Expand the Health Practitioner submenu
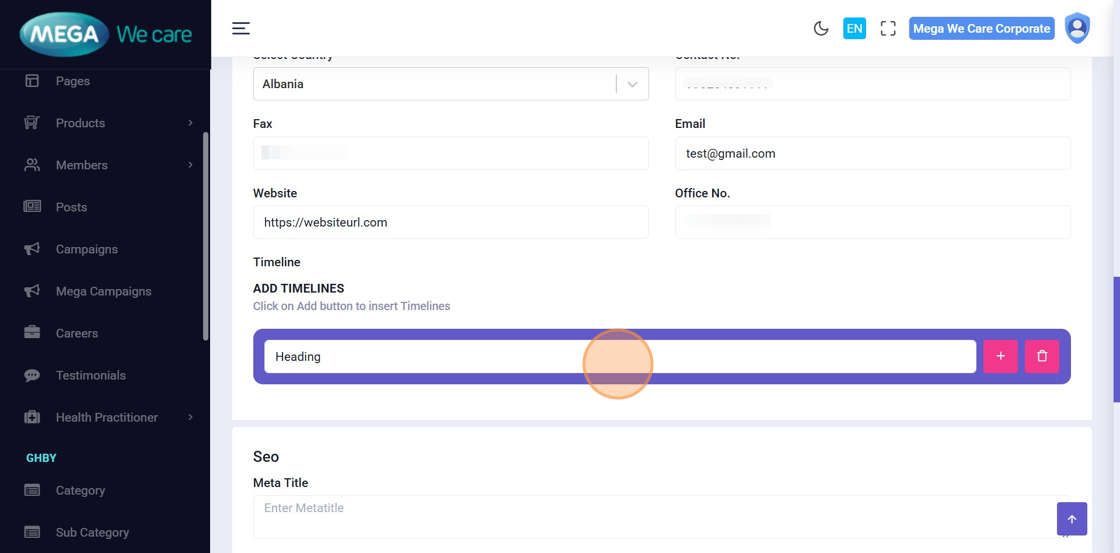The height and width of the screenshot is (553, 1120). pos(190,417)
